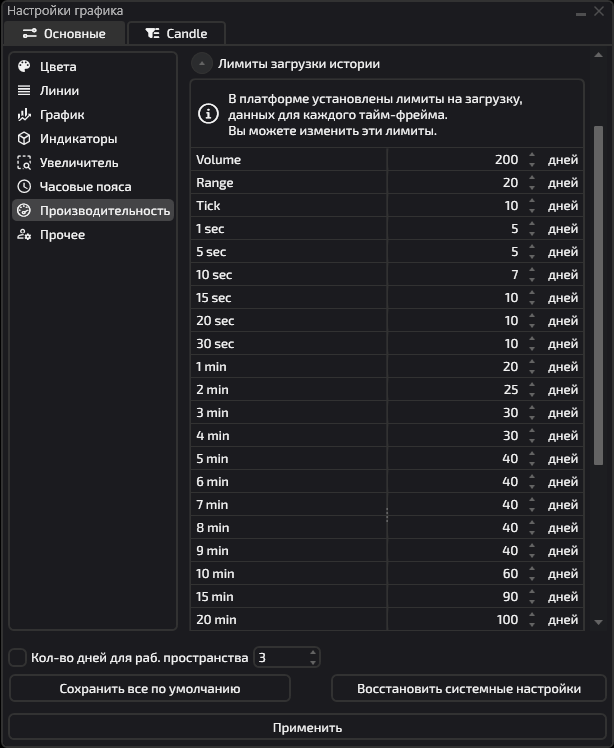Click the Colors palette icon in sidebar
The width and height of the screenshot is (614, 748).
(x=24, y=67)
